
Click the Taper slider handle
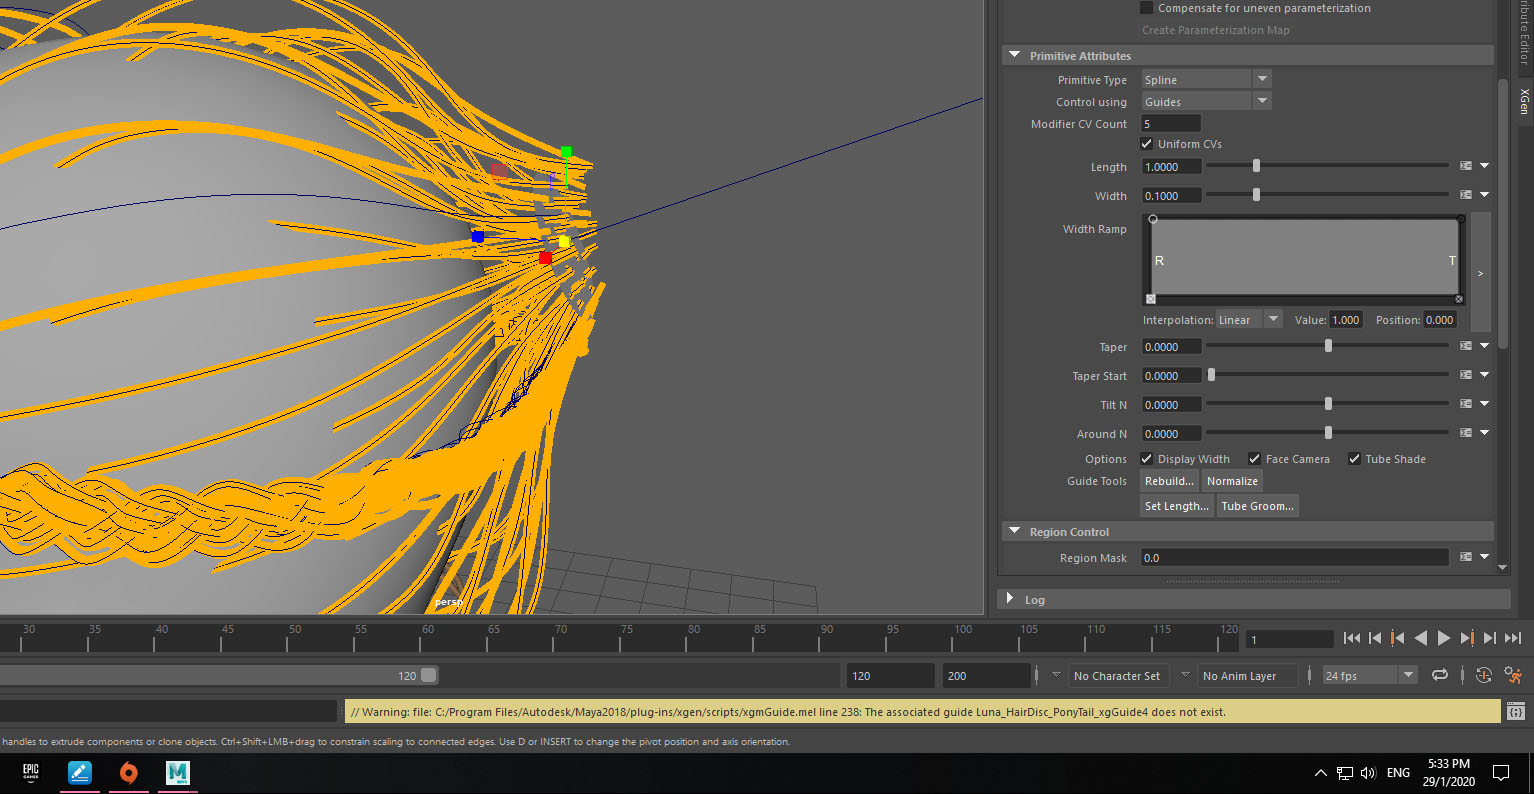point(1328,345)
